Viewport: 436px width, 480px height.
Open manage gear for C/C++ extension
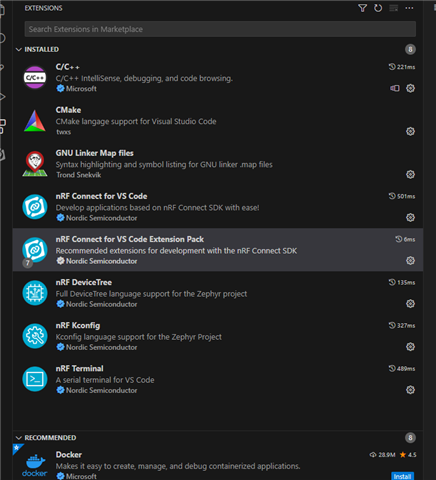410,88
